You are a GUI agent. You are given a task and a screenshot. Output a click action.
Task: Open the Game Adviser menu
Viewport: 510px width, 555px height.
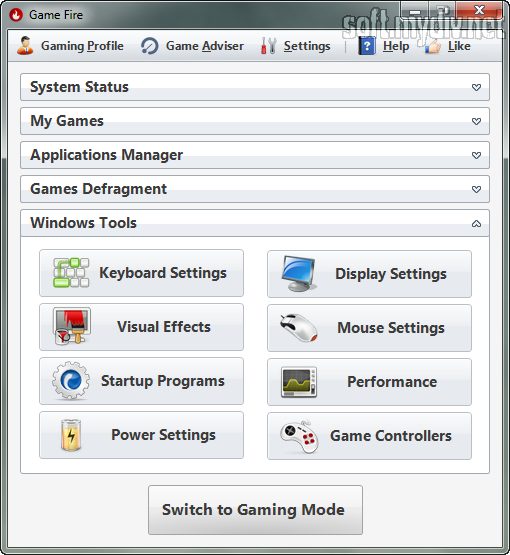pos(205,46)
